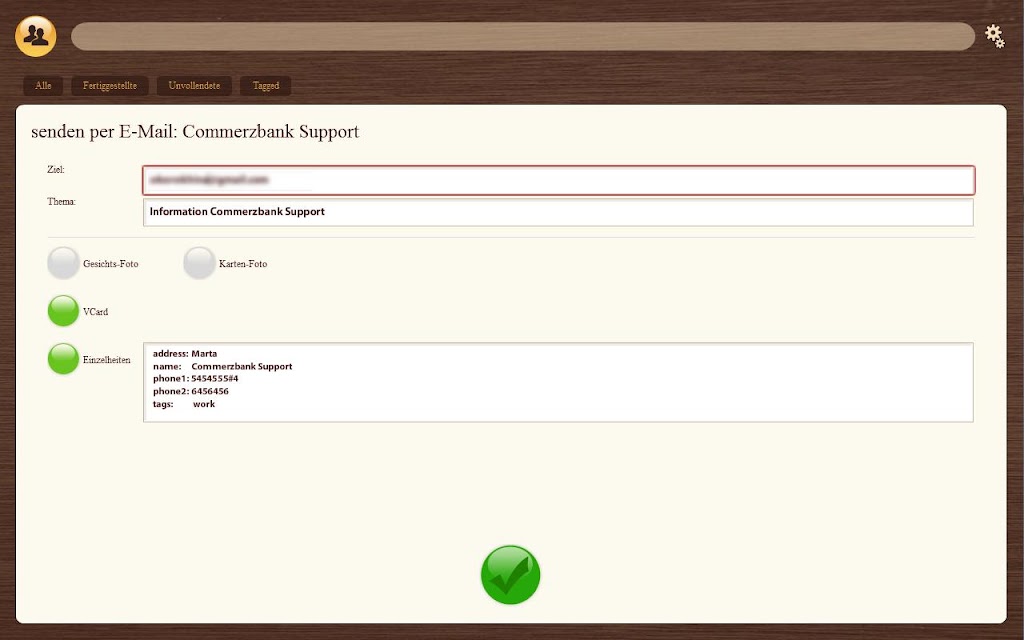Viewport: 1024px width, 640px height.
Task: Disable the VCard toggle
Action: [x=63, y=311]
